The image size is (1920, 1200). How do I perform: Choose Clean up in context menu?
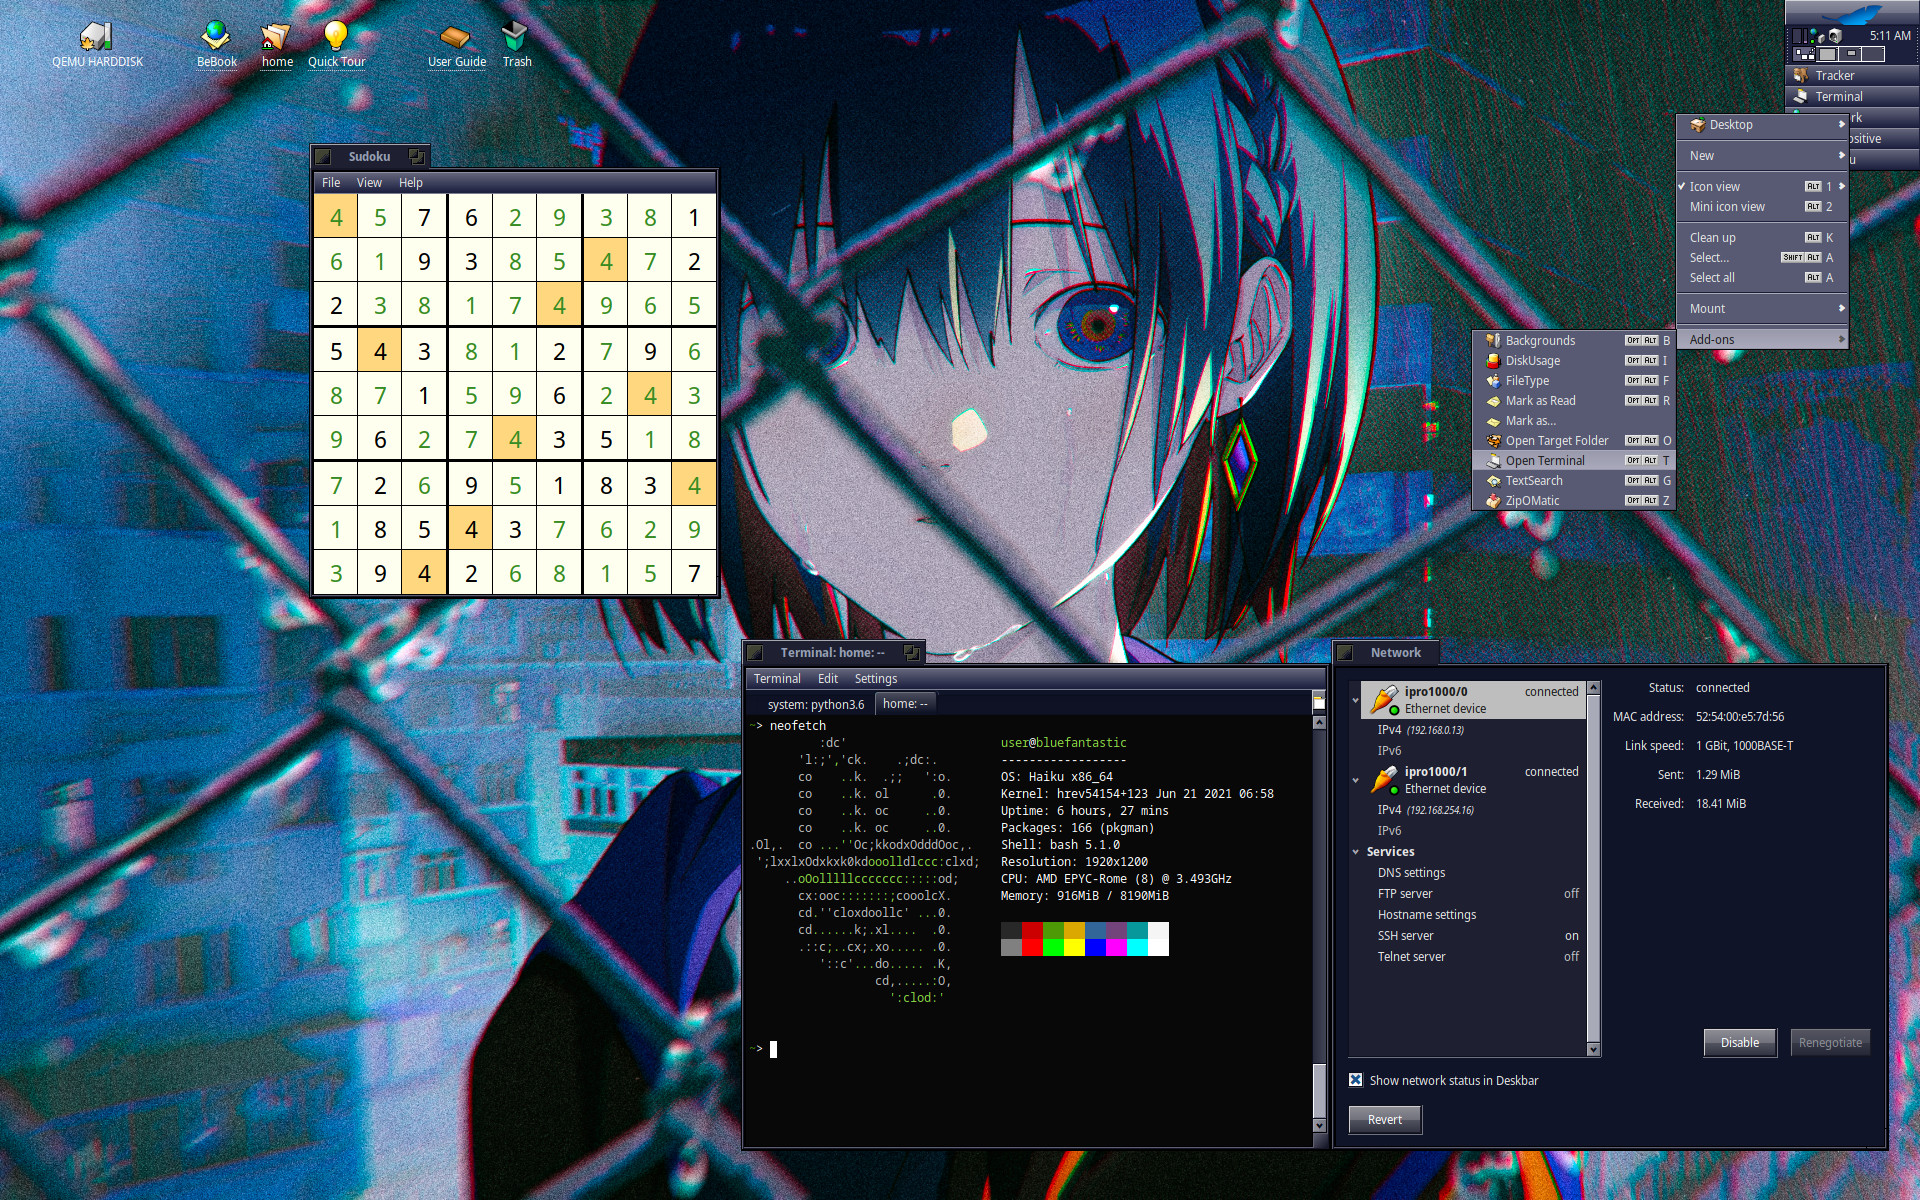click(1762, 238)
